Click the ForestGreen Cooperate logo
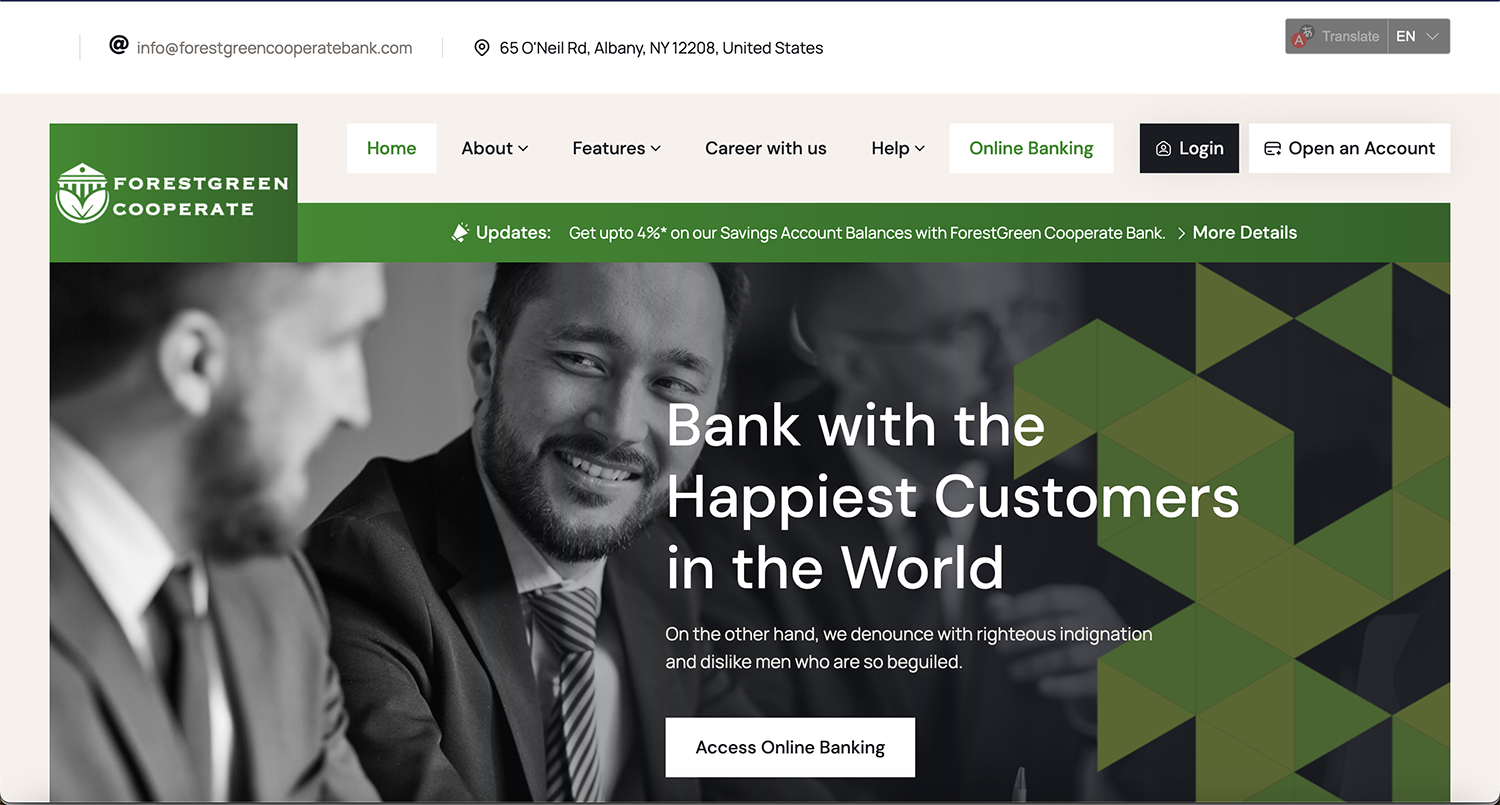This screenshot has height=805, width=1500. [x=173, y=193]
